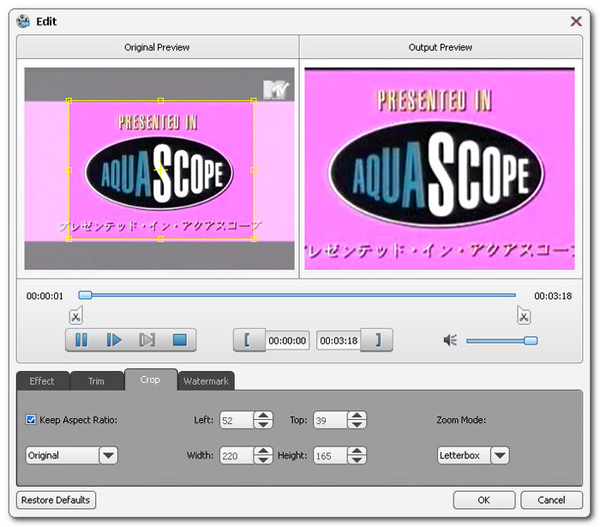The width and height of the screenshot is (600, 527).
Task: Click the bottom-middle crop handle
Action: [x=161, y=239]
